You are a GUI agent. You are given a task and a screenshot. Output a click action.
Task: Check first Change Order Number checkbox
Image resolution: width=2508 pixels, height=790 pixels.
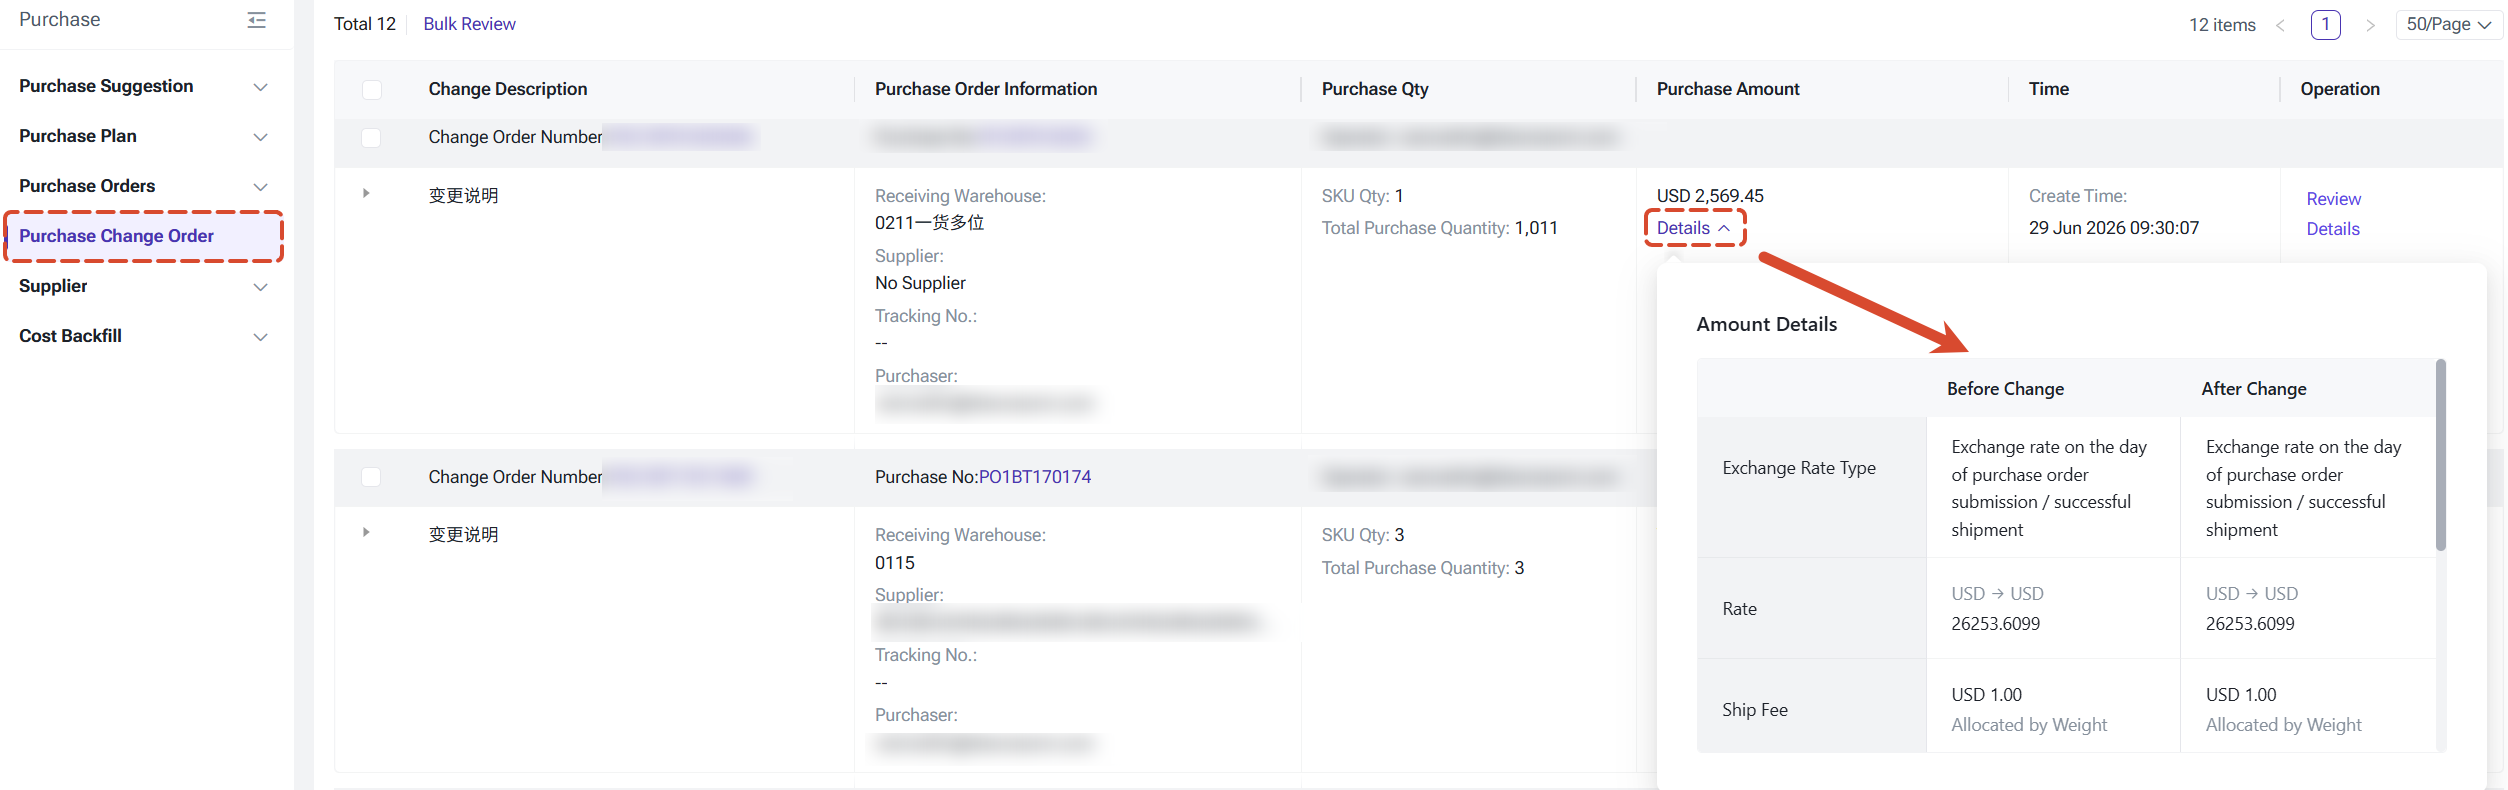click(371, 137)
